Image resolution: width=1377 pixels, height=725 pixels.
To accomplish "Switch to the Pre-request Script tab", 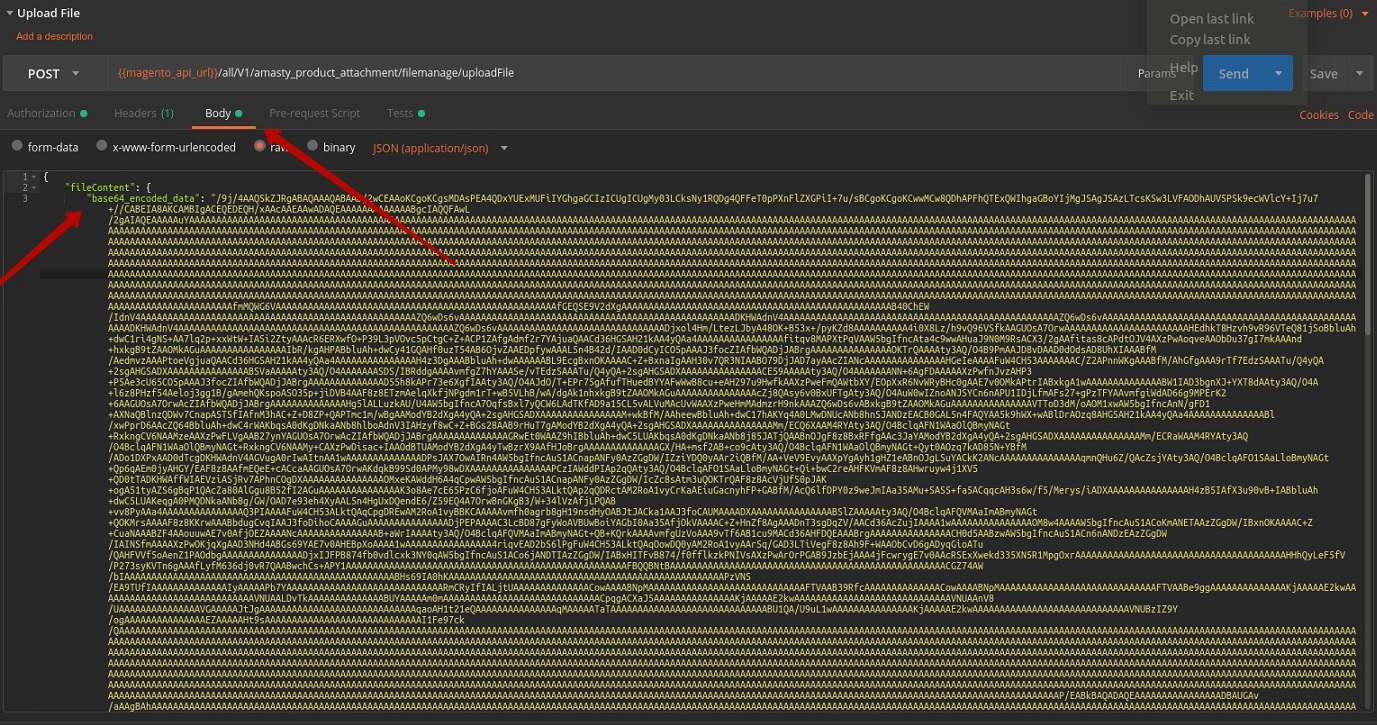I will coord(314,113).
